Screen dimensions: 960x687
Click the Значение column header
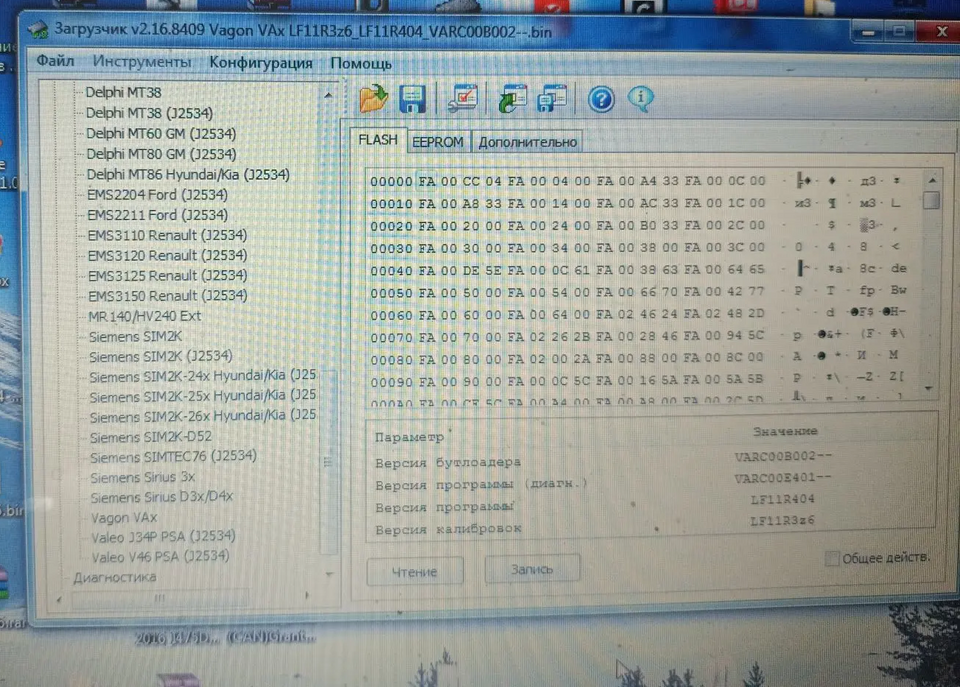(x=785, y=431)
